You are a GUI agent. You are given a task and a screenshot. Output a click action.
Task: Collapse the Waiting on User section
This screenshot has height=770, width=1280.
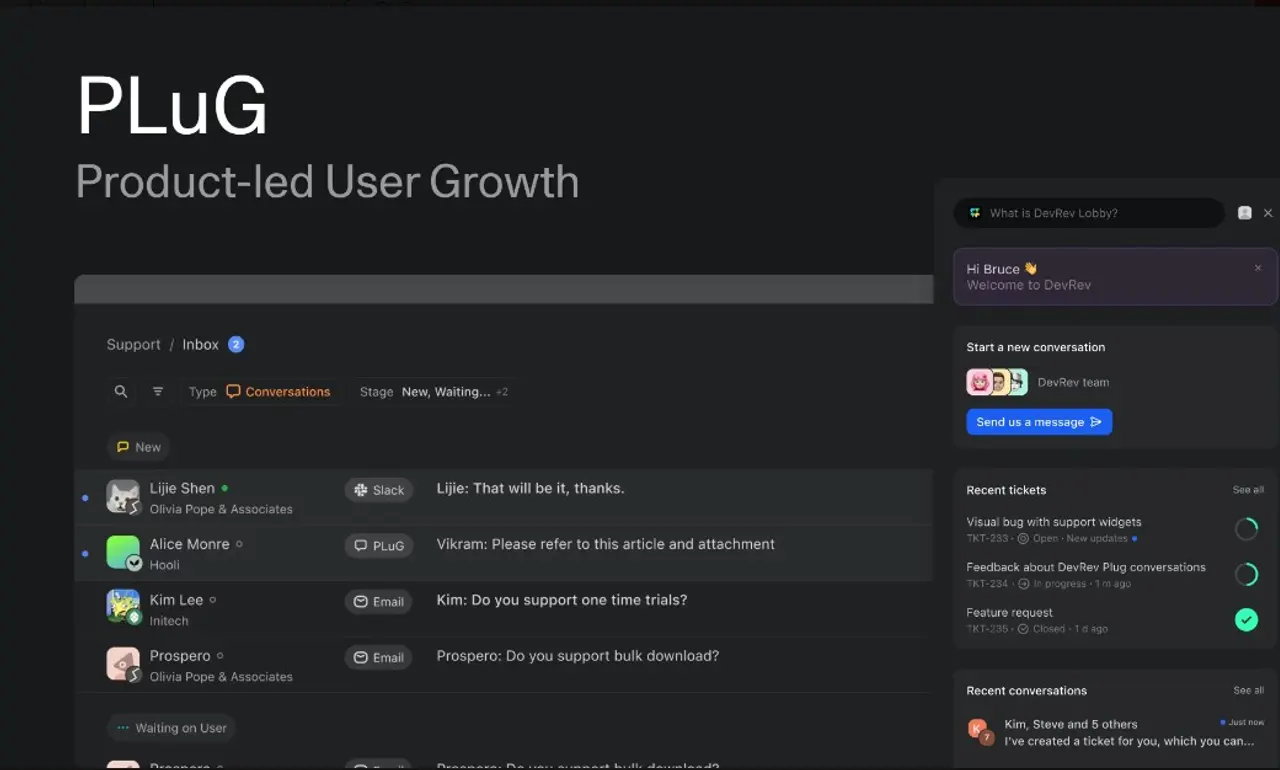(171, 728)
